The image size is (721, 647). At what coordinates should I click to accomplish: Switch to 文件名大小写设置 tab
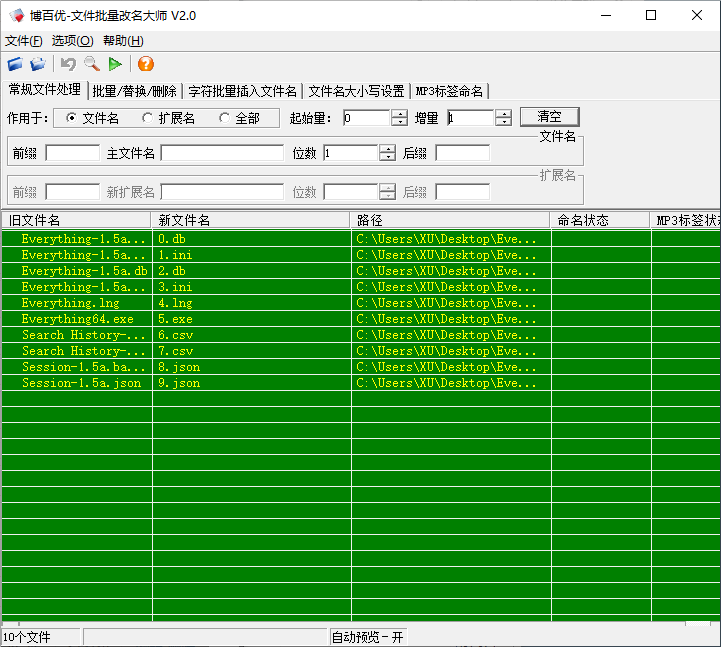[356, 91]
